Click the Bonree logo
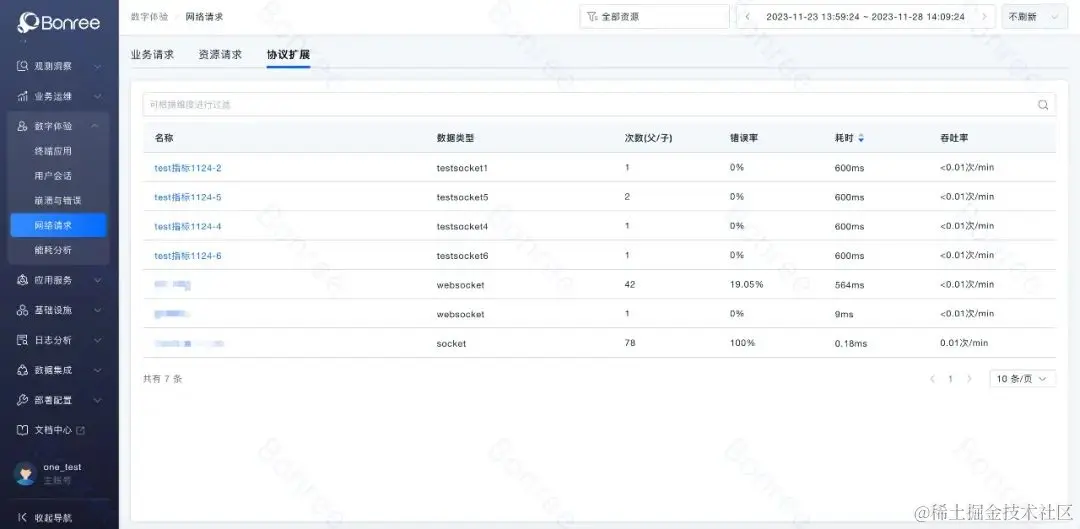The width and height of the screenshot is (1080, 529). coord(59,22)
